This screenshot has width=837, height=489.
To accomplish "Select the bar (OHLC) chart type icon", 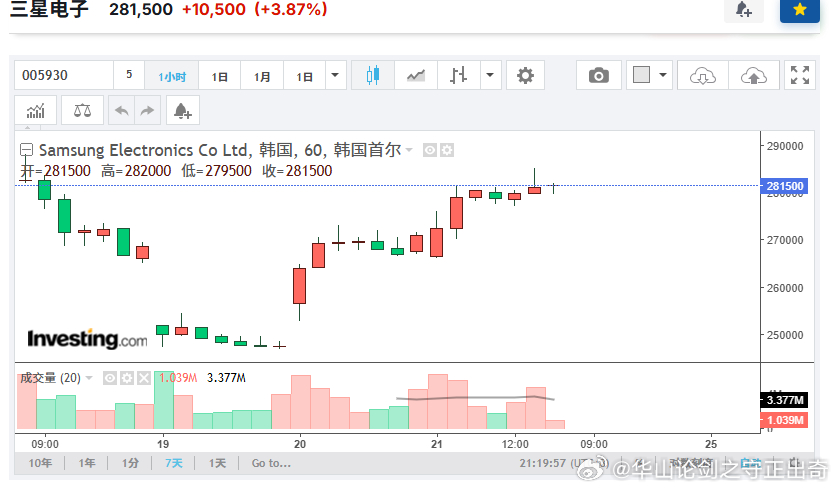I will pyautogui.click(x=458, y=75).
